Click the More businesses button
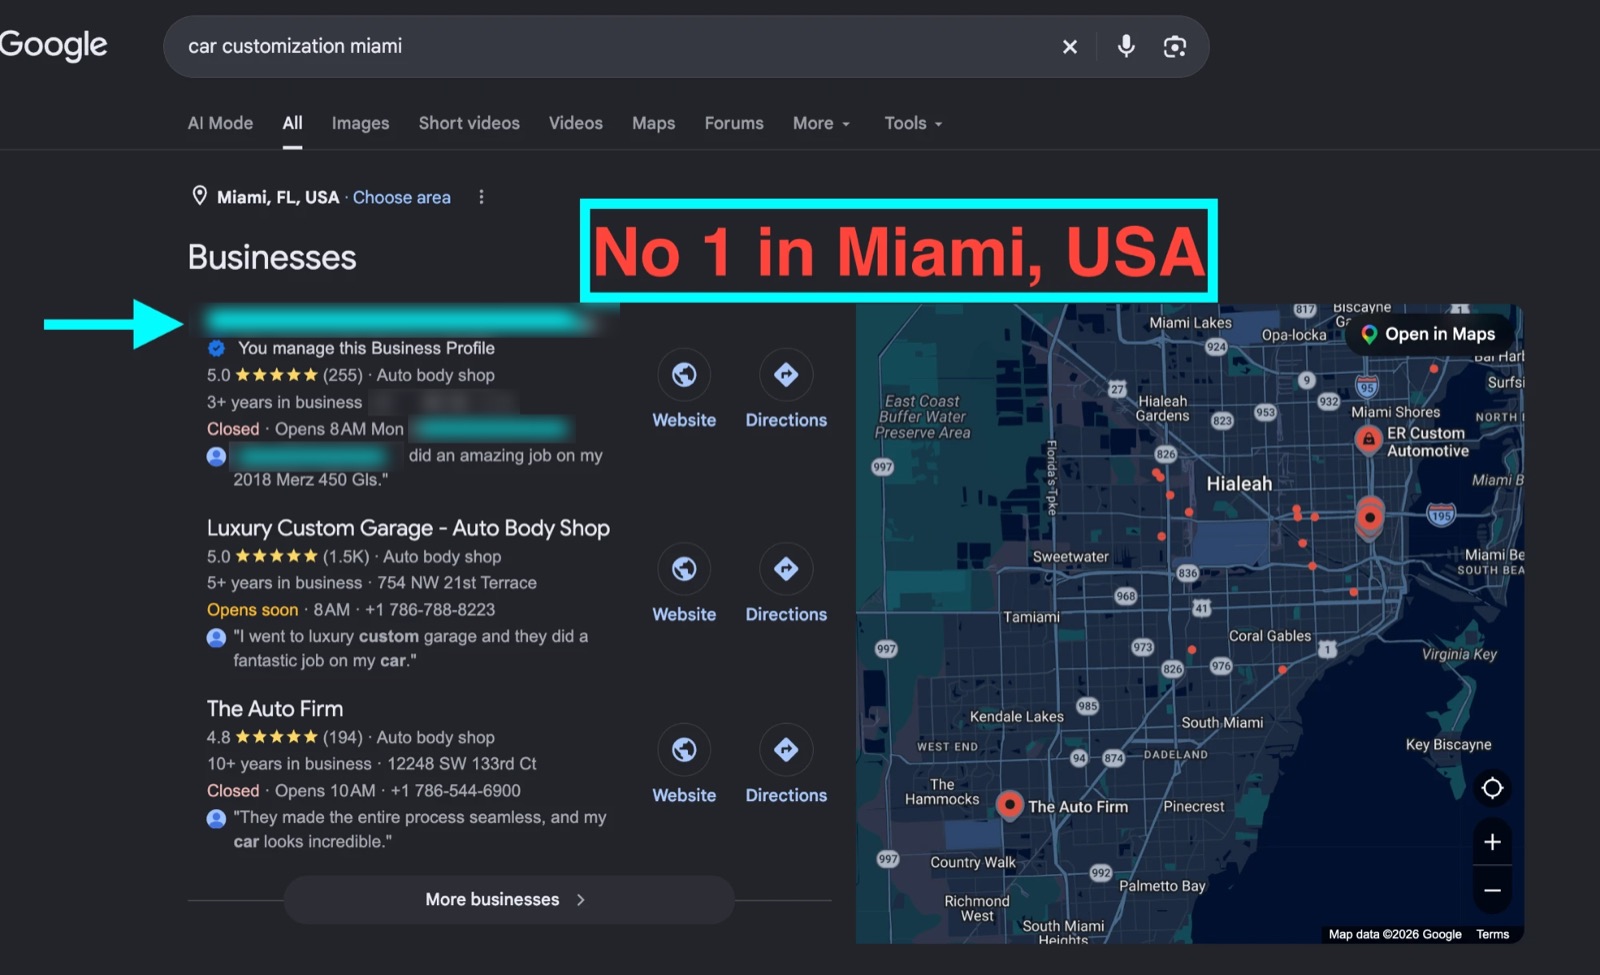Image resolution: width=1600 pixels, height=975 pixels. [x=508, y=899]
